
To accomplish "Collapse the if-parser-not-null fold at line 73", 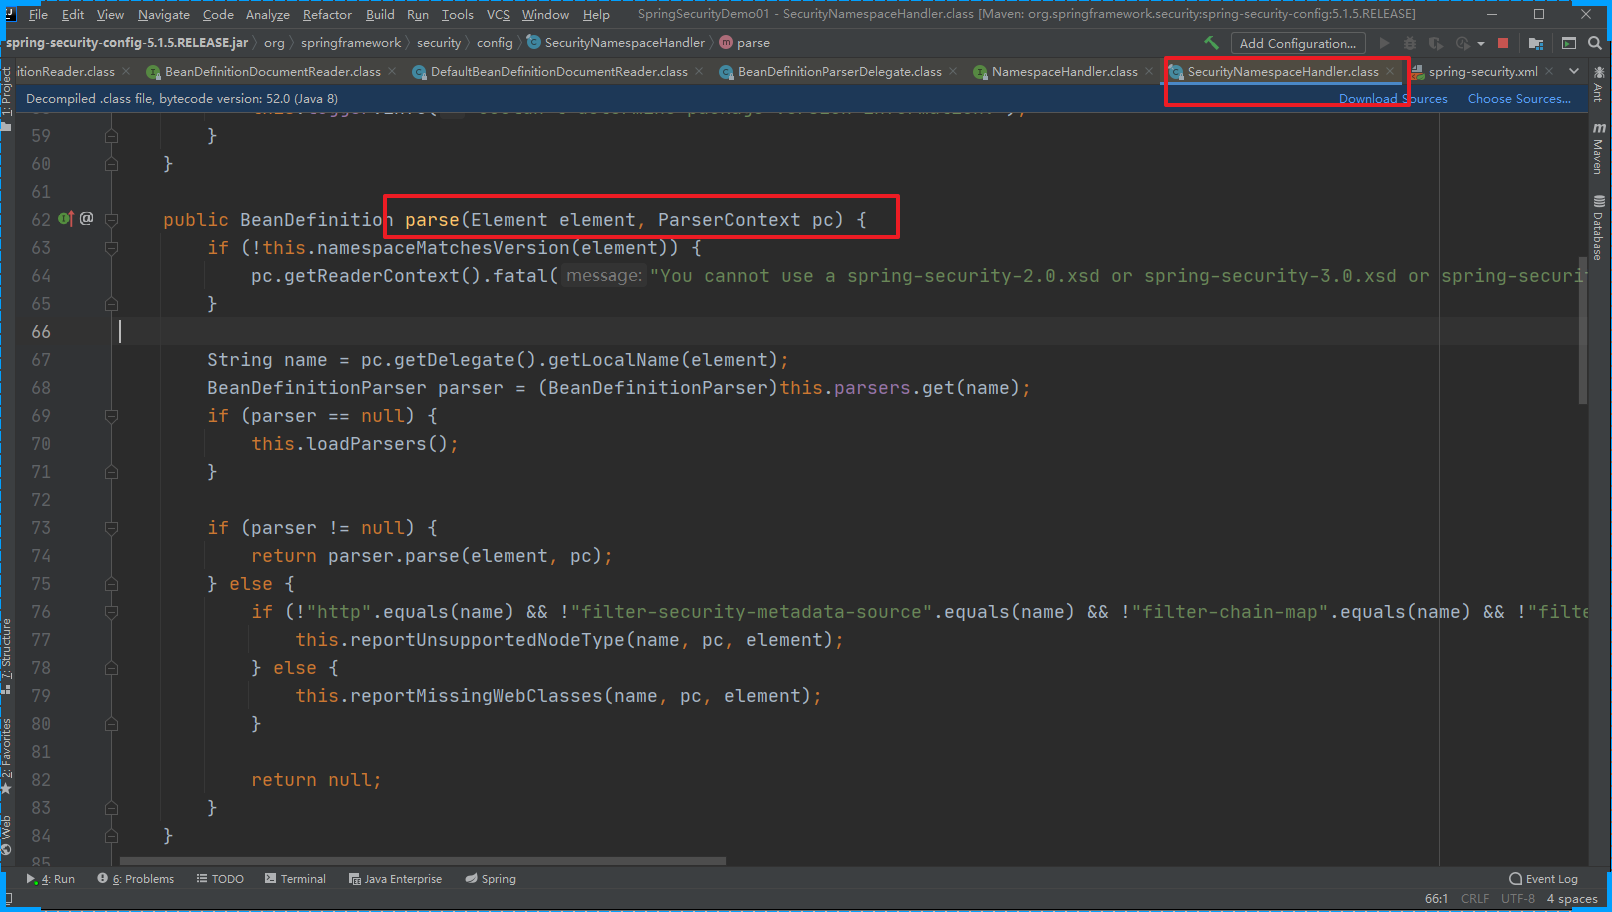I will pos(111,527).
